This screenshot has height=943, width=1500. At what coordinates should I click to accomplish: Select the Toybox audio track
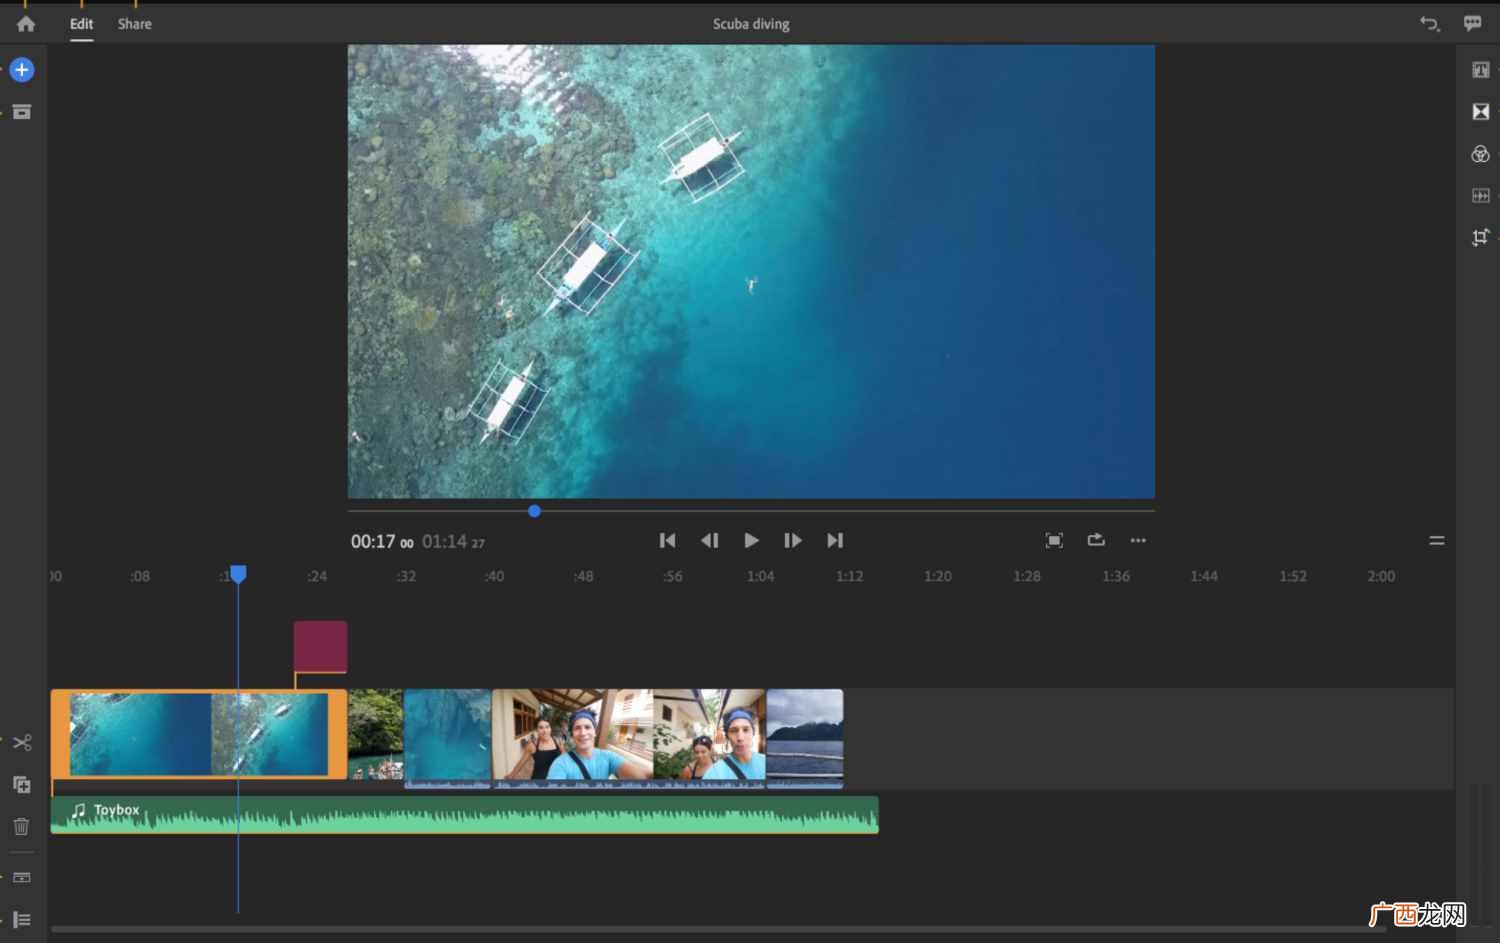point(465,815)
